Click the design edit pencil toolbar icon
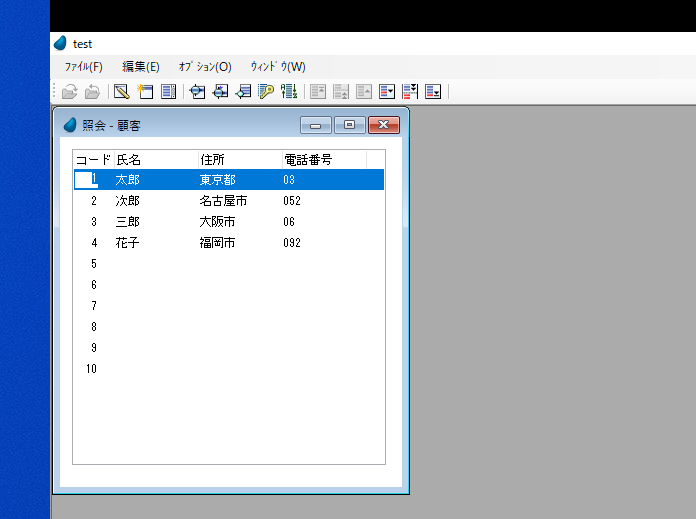This screenshot has height=519, width=696. point(121,92)
